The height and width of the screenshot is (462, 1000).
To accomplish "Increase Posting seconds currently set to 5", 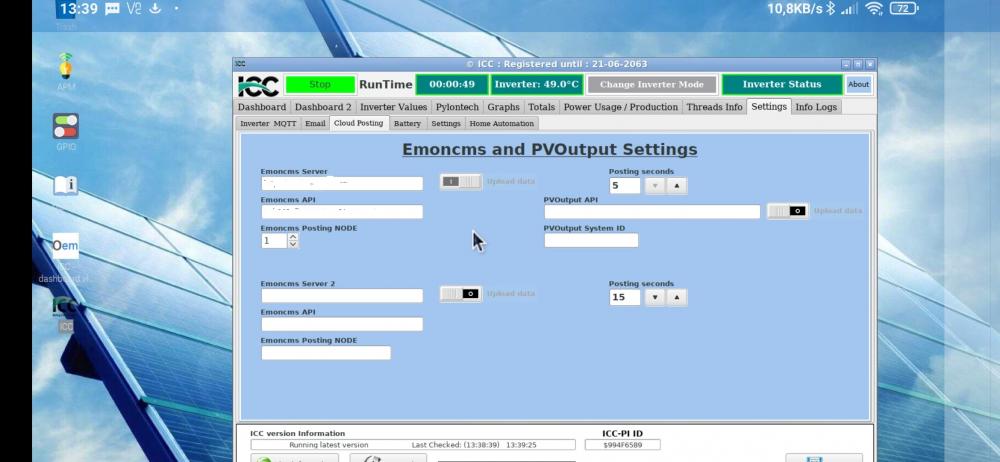I will 677,186.
